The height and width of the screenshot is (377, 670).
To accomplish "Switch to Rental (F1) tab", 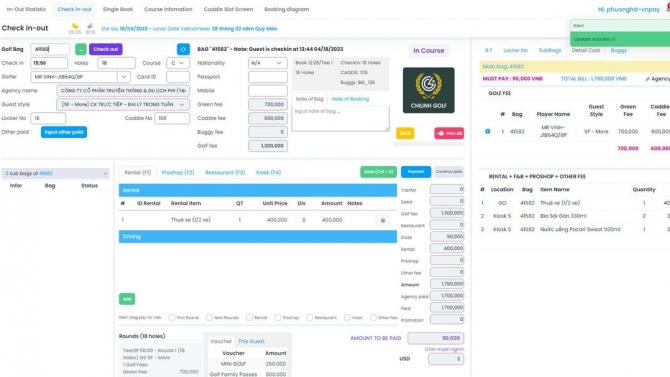I will pos(138,172).
